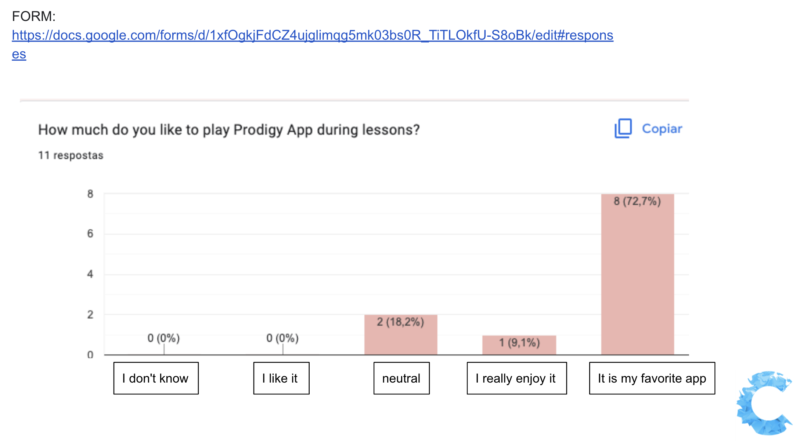The width and height of the screenshot is (800, 441).
Task: Click the 'neutral' label box
Action: 400,380
